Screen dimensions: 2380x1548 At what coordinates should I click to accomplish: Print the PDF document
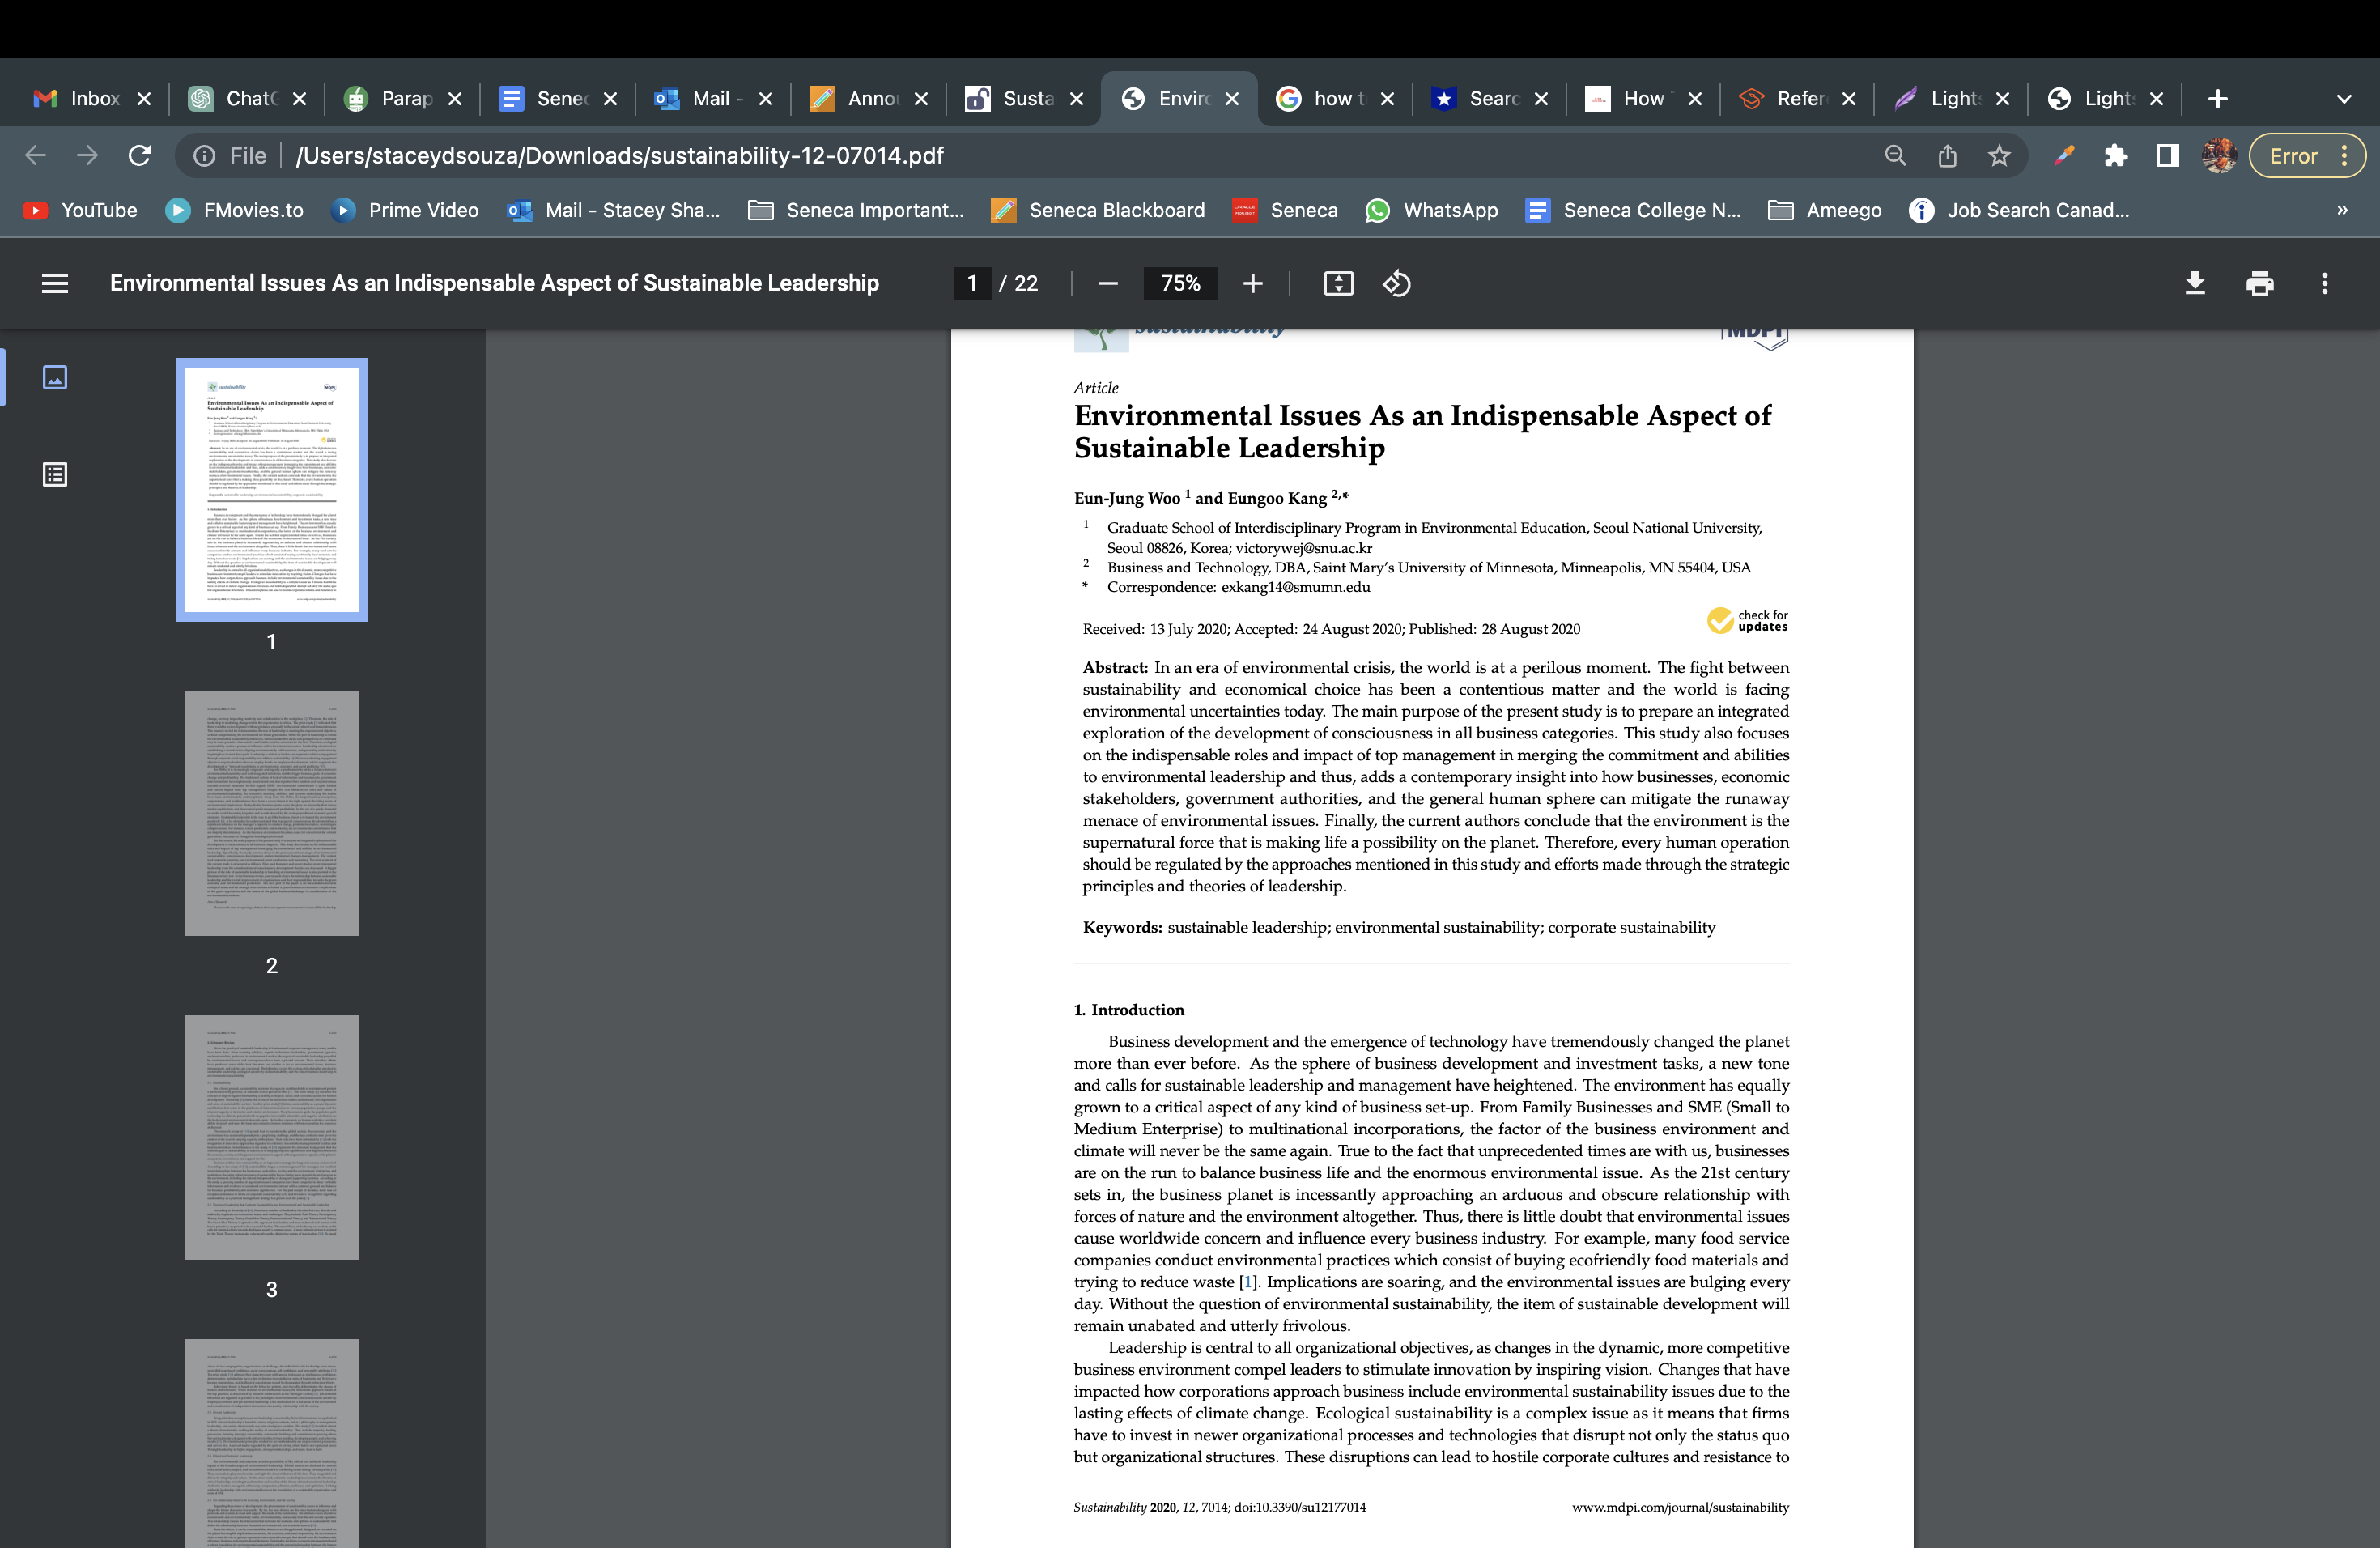2260,284
